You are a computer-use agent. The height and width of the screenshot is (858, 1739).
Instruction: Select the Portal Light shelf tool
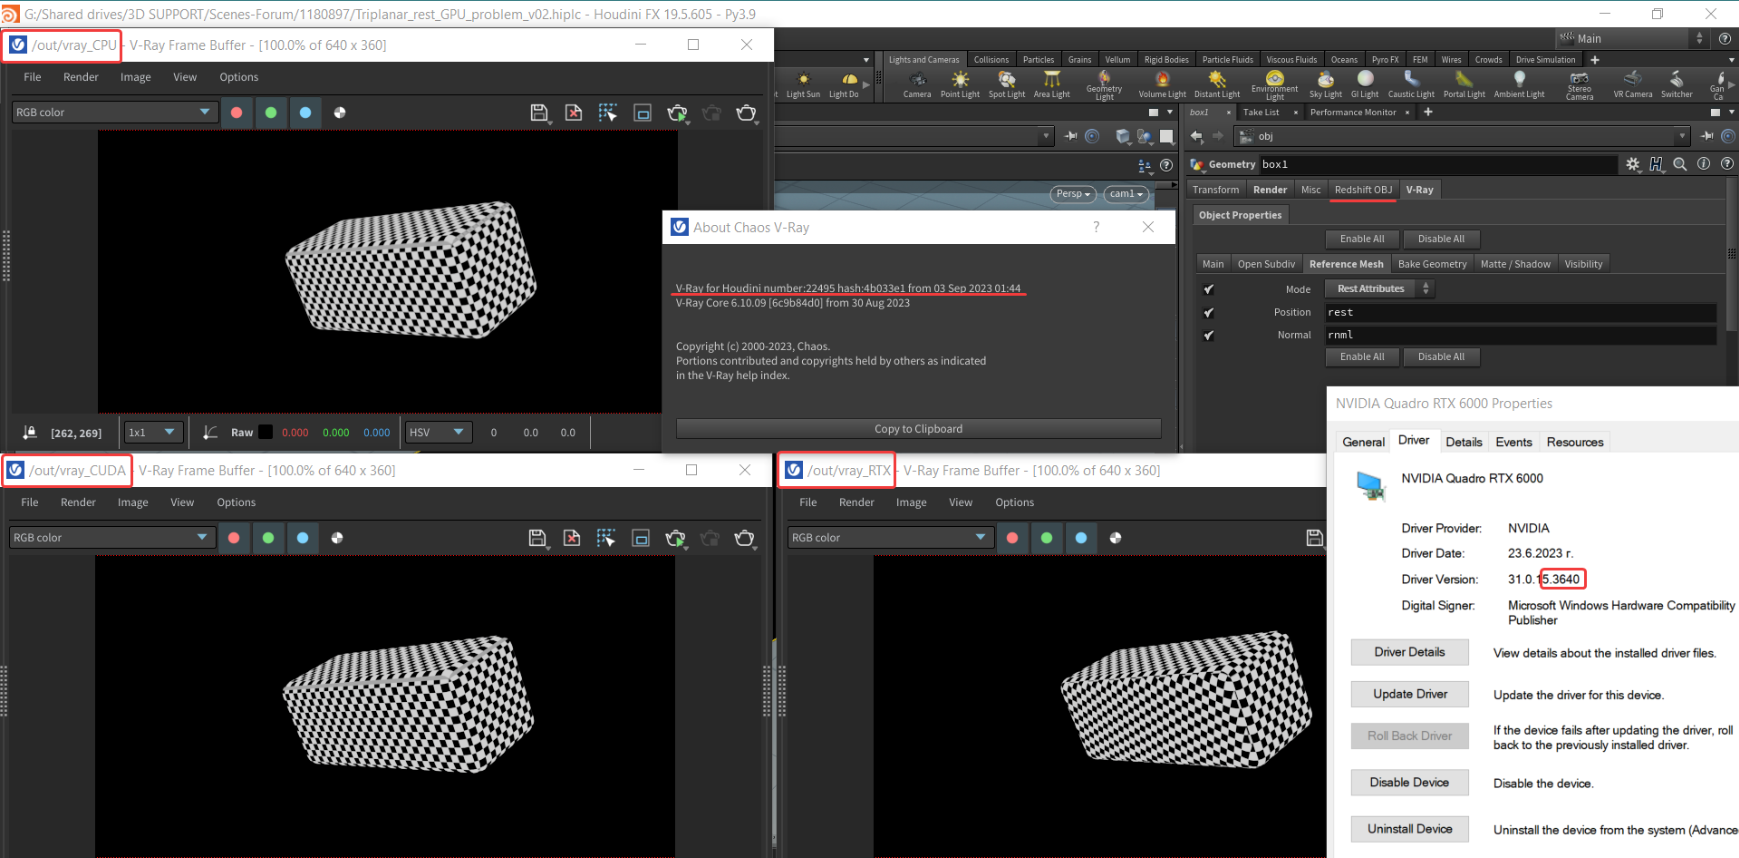[x=1464, y=84]
